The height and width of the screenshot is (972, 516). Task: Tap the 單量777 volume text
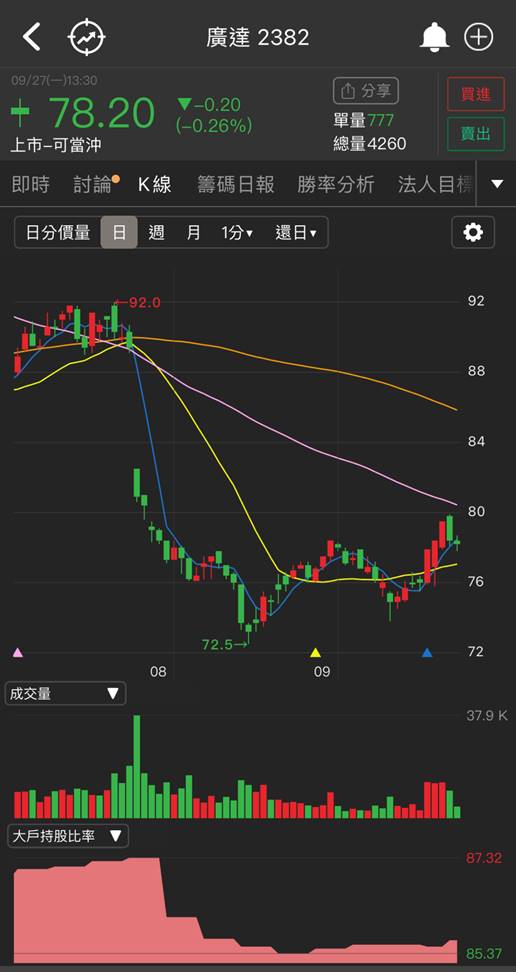tap(363, 120)
